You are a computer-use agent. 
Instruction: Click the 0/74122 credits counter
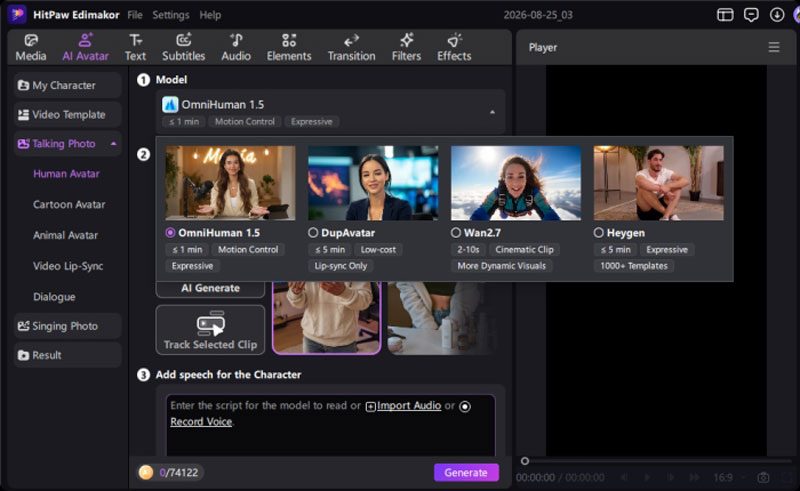179,473
